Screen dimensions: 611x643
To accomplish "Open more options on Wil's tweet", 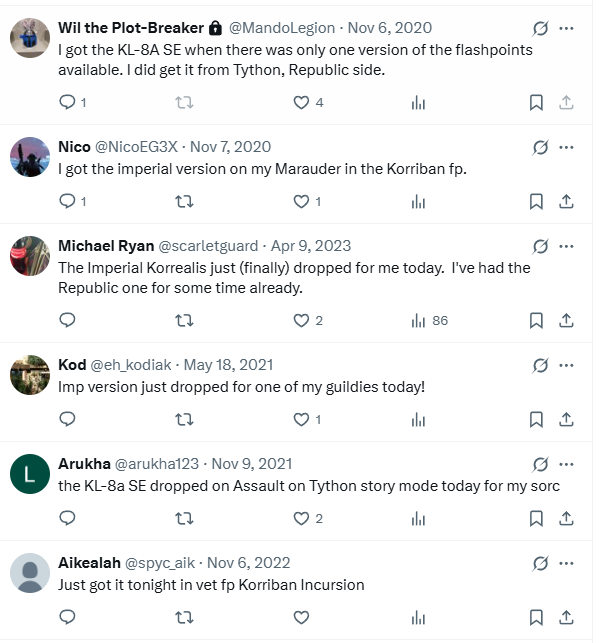I will pyautogui.click(x=566, y=27).
